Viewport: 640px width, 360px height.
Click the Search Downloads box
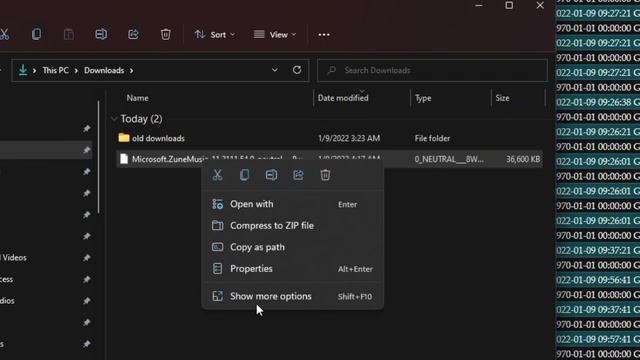432,70
